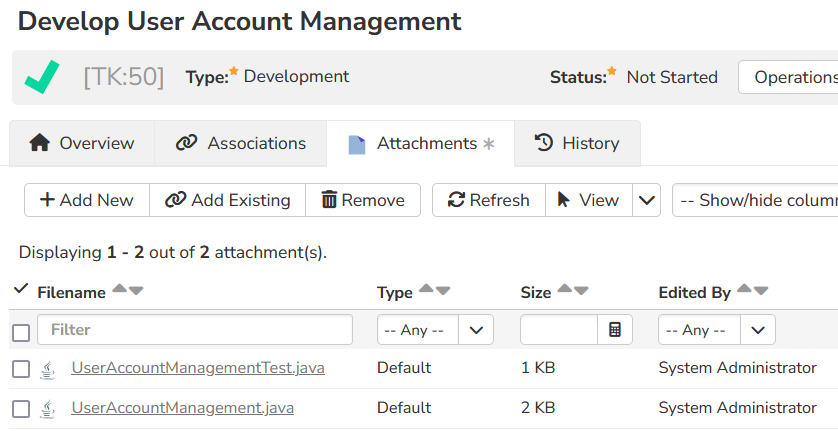Click the Add New button
This screenshot has height=431, width=838.
pyautogui.click(x=87, y=200)
